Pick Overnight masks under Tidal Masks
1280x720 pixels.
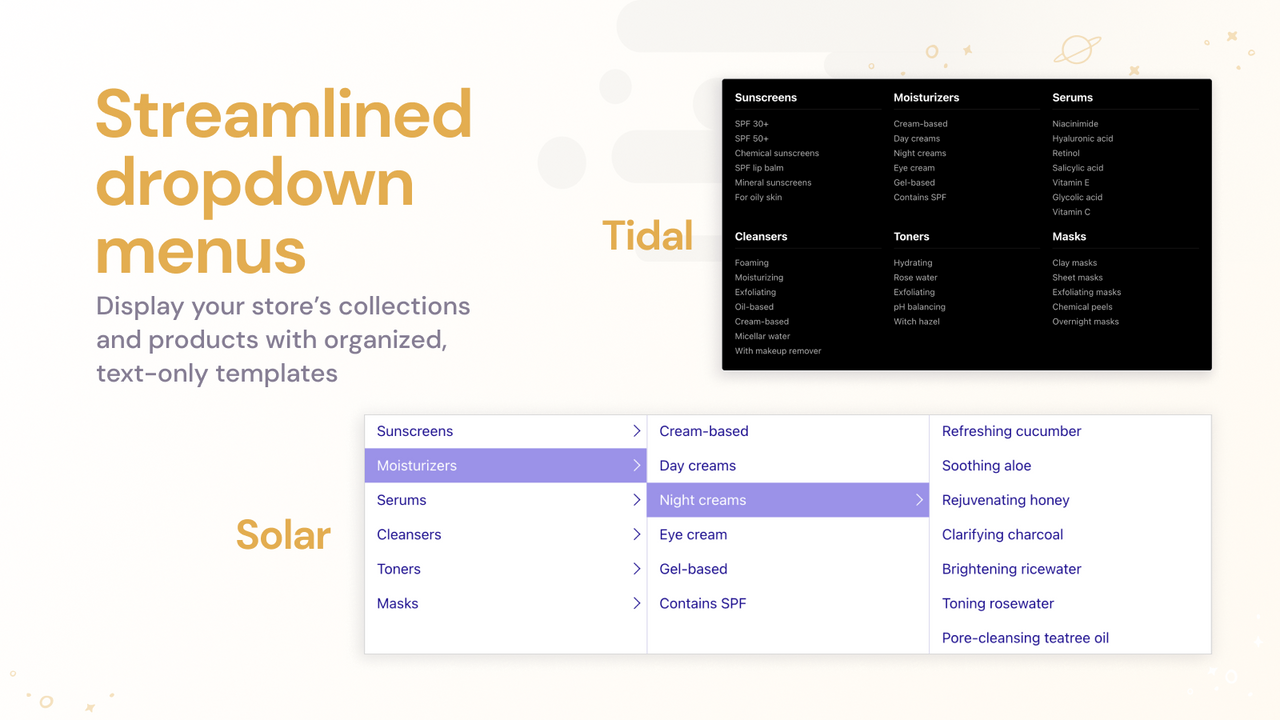coord(1085,322)
